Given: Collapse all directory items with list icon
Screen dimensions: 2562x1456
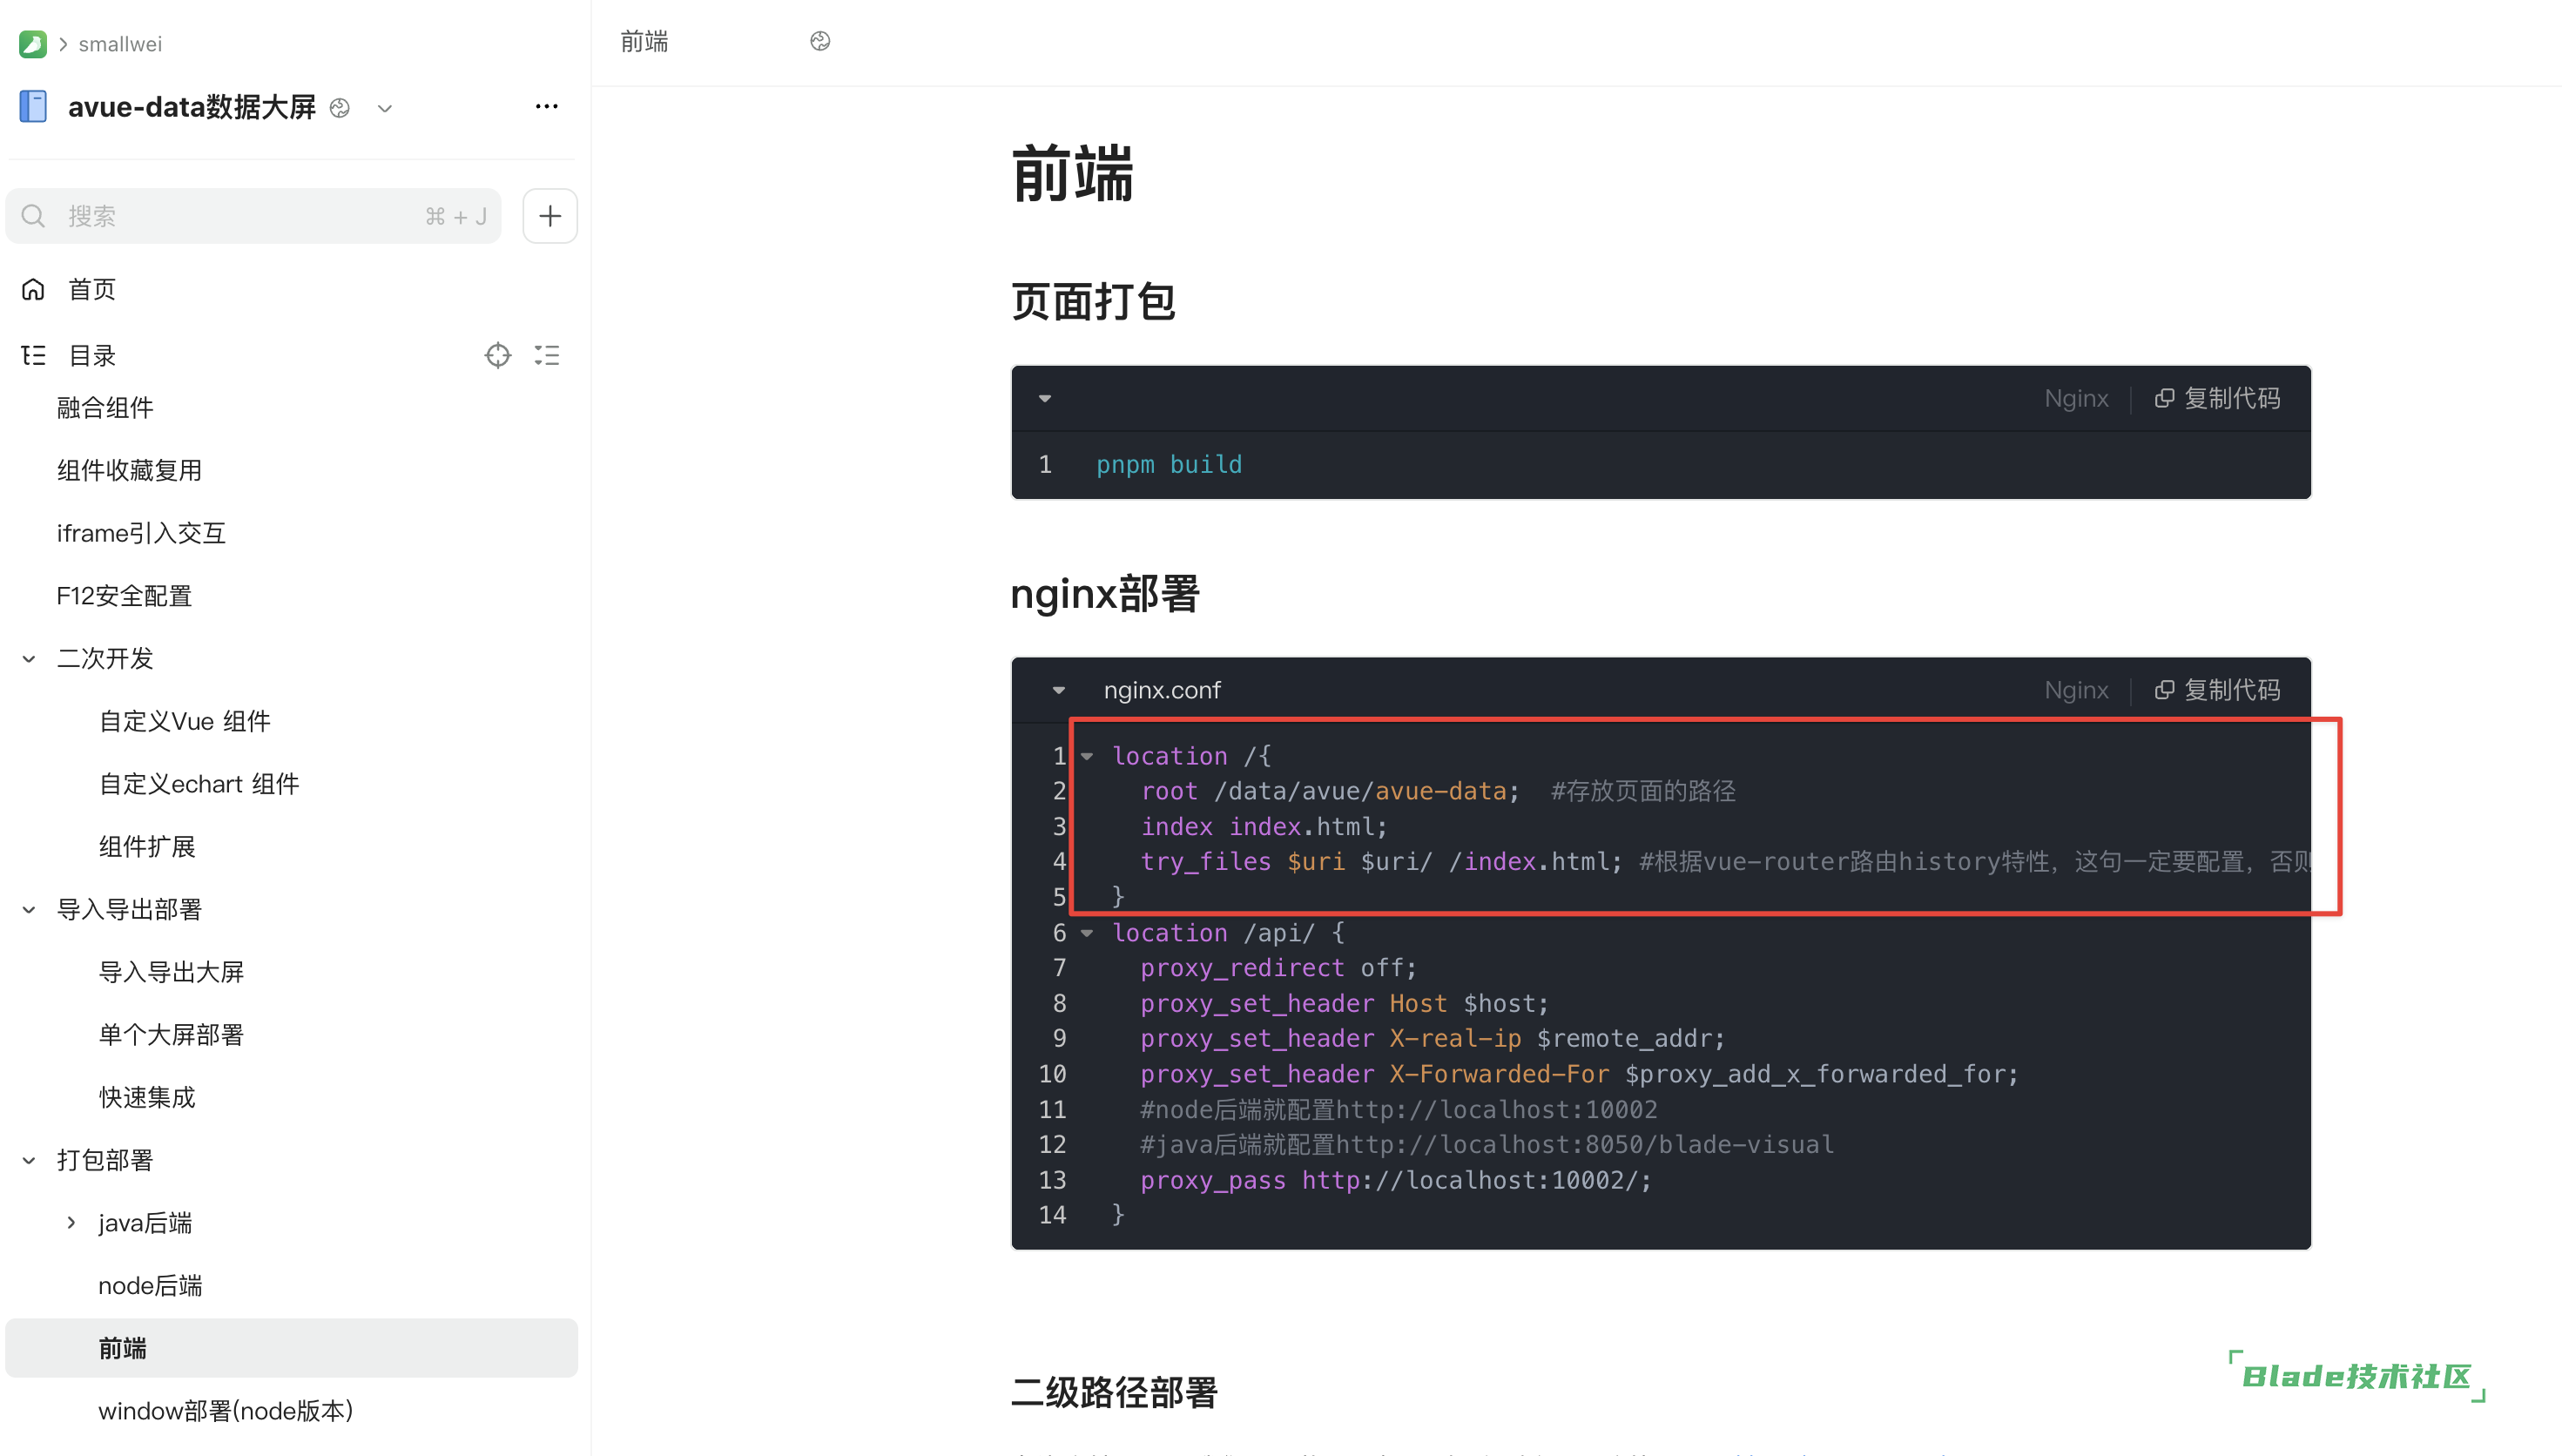Looking at the screenshot, I should tap(546, 355).
